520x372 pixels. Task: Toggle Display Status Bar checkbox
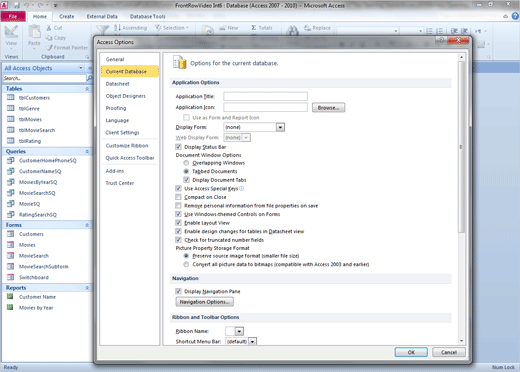point(178,147)
